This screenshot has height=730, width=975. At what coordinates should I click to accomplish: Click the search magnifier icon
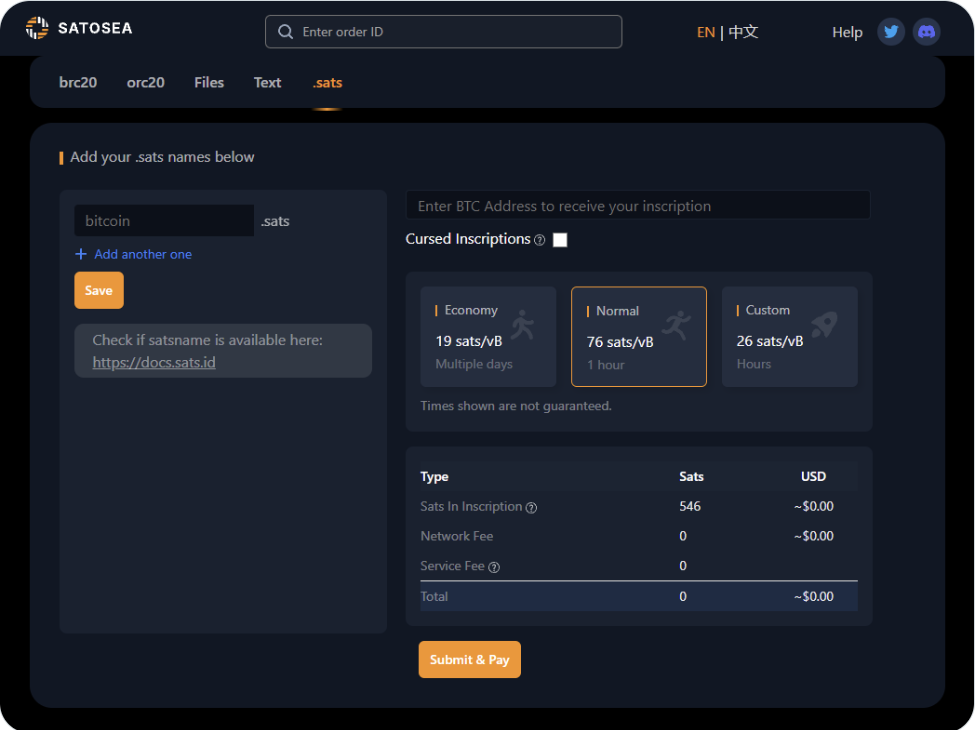286,32
